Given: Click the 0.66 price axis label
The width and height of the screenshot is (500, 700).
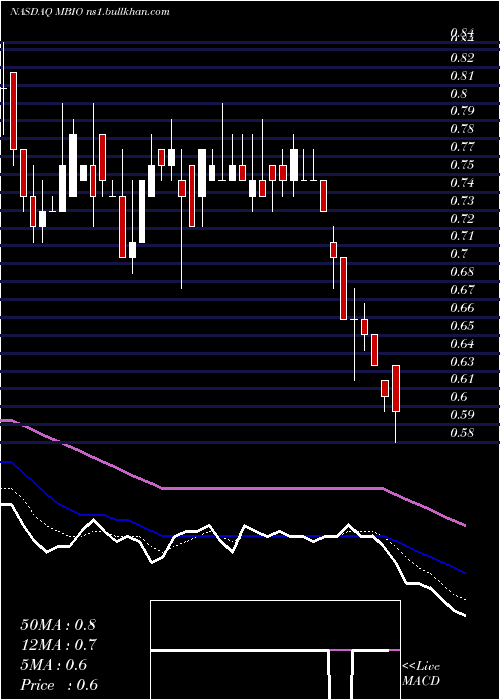Looking at the screenshot, I should click(462, 308).
